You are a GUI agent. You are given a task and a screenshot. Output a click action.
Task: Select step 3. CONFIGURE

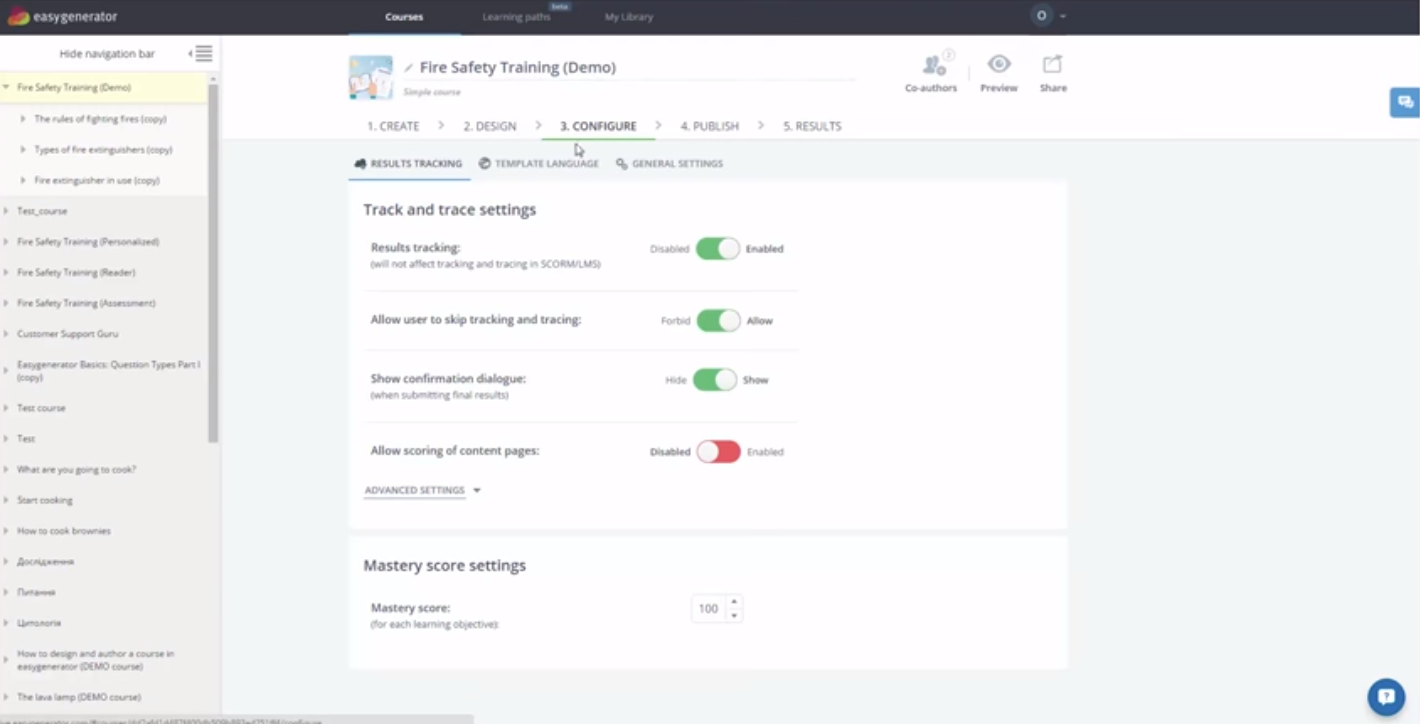(598, 126)
